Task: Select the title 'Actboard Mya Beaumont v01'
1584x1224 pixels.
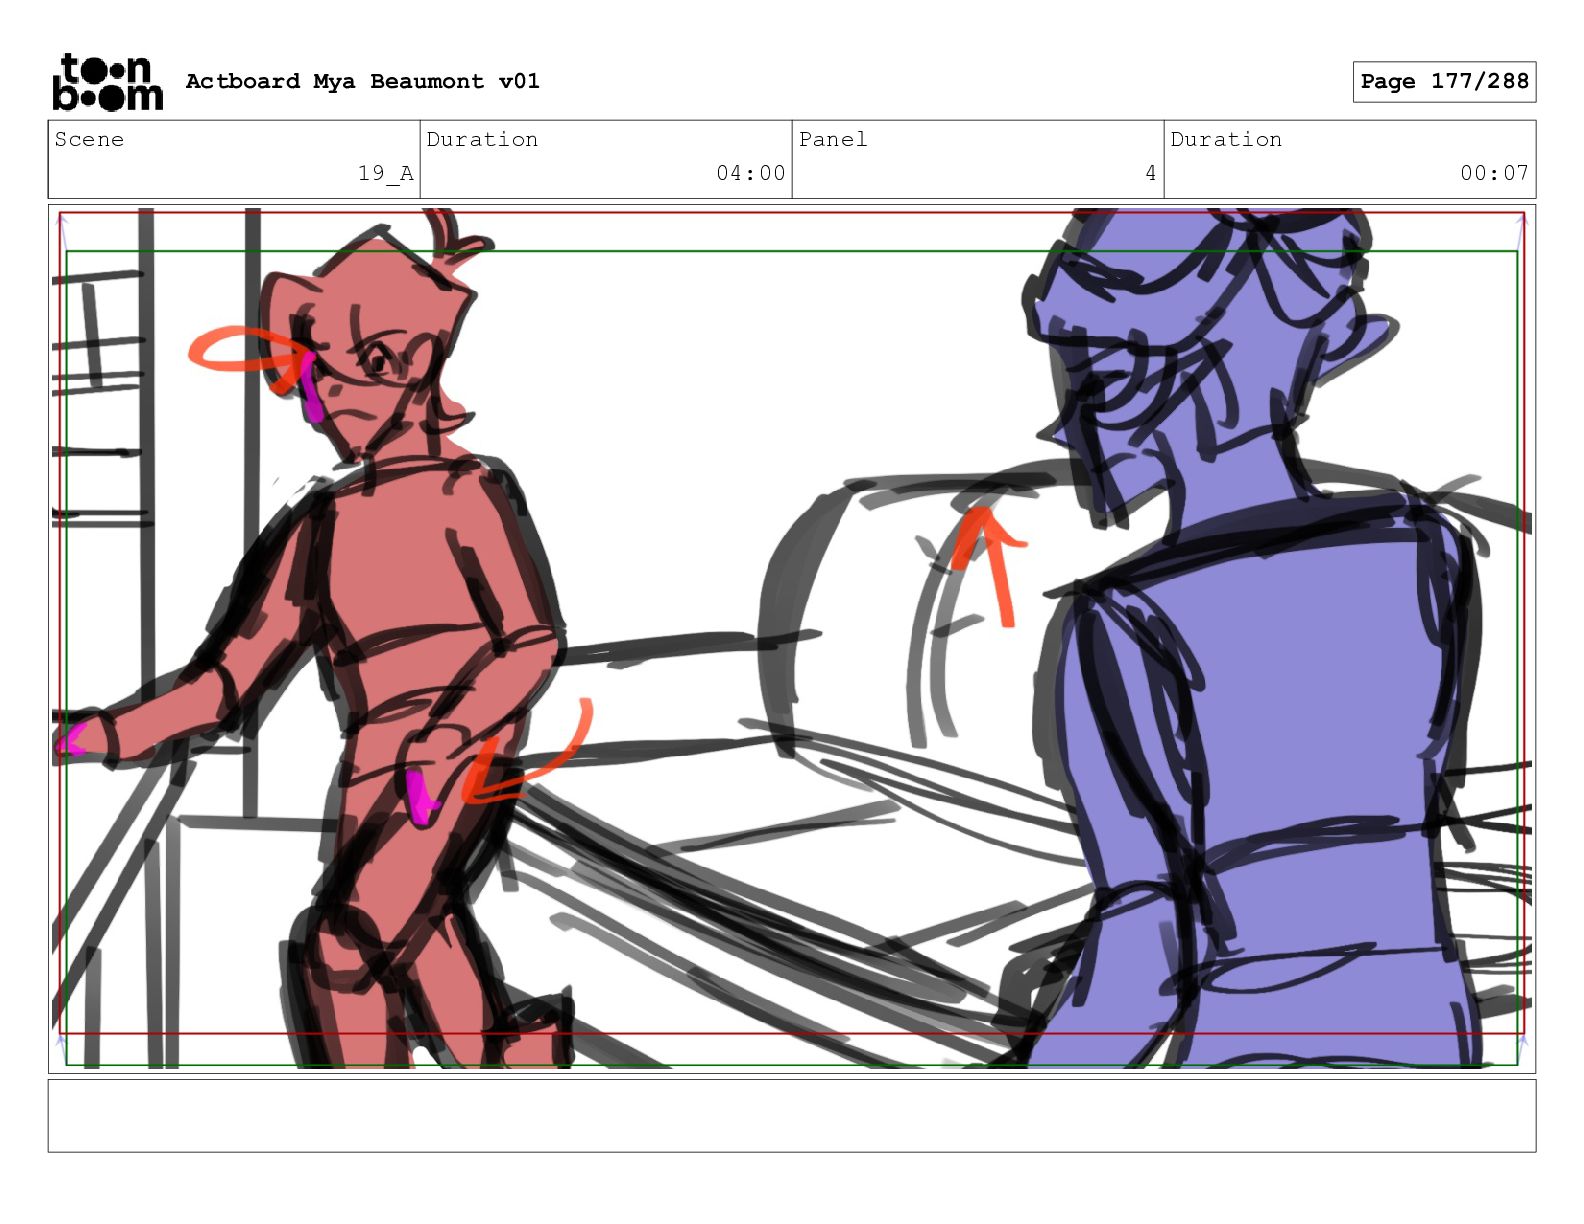Action: click(362, 81)
